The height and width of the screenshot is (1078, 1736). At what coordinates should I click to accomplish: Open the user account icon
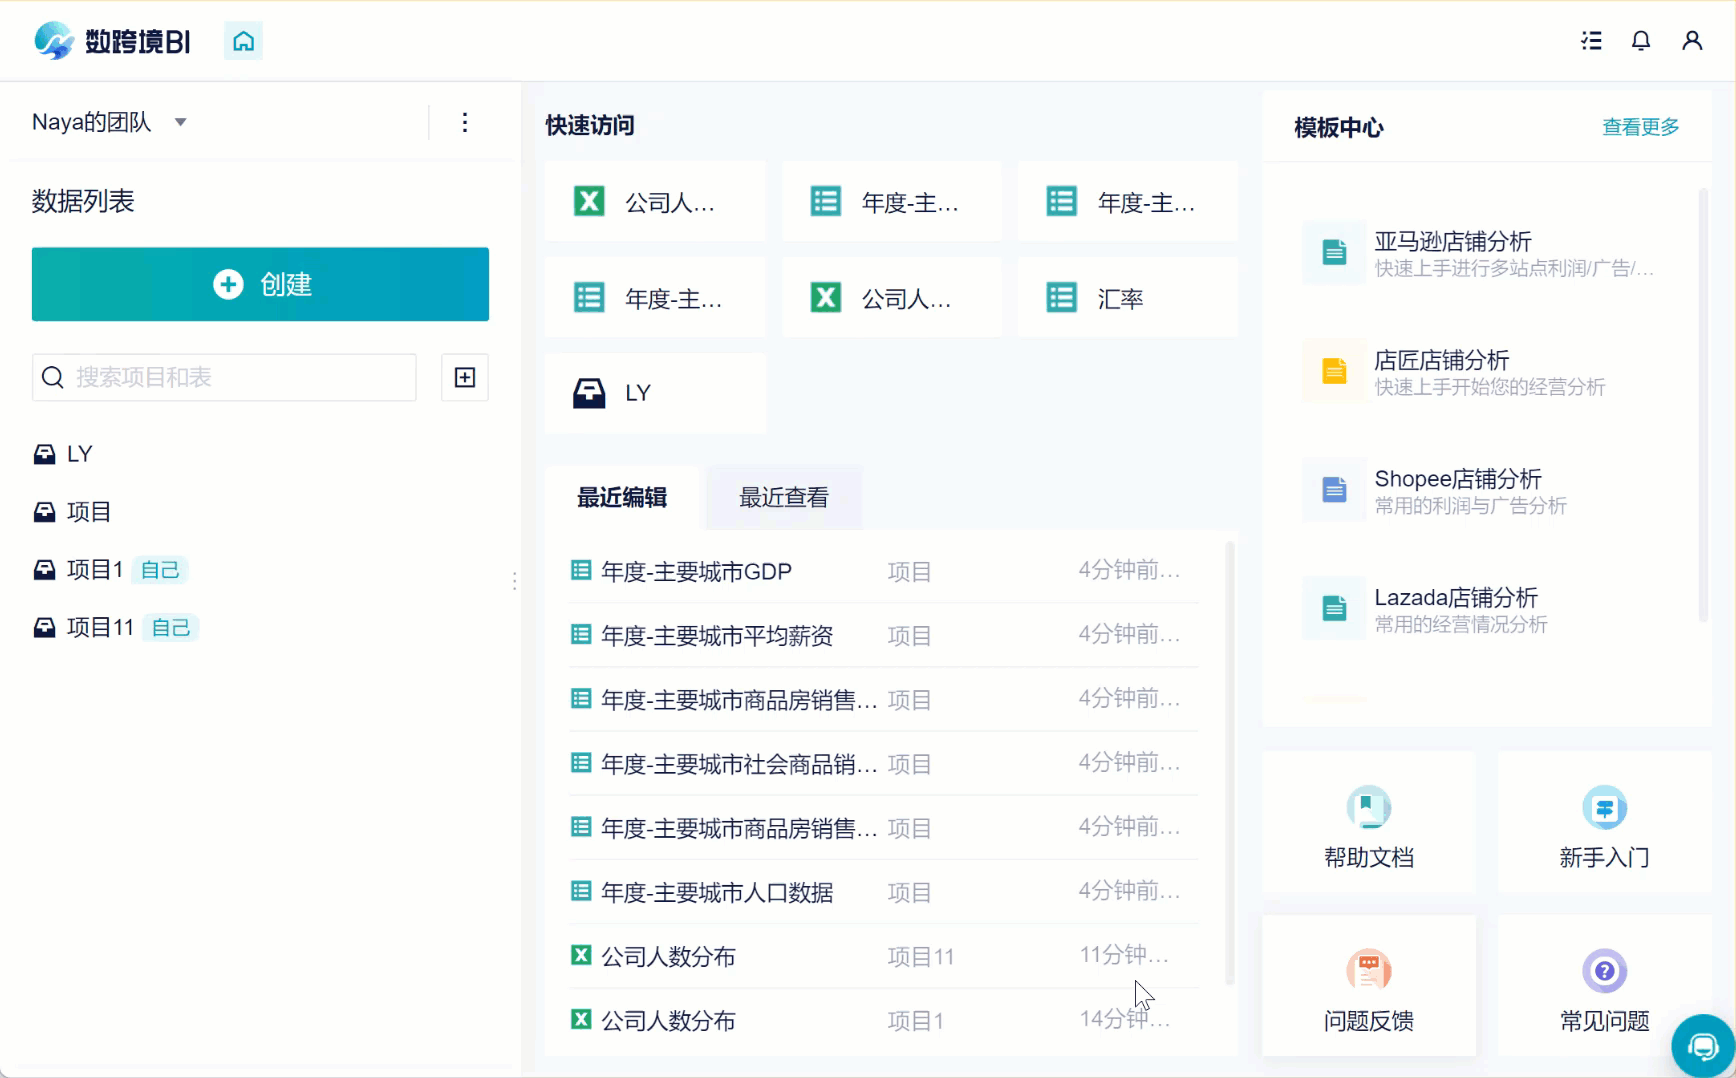coord(1692,41)
